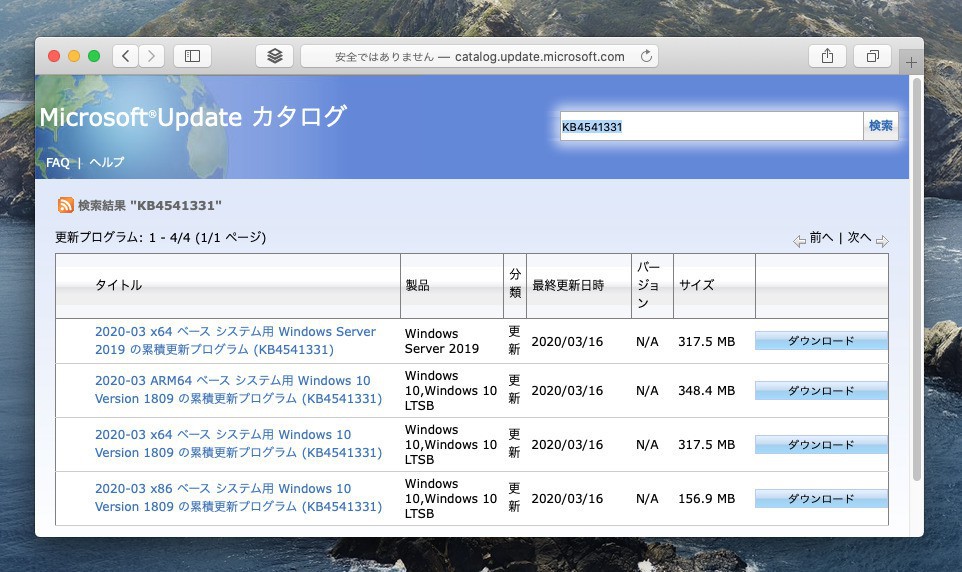Screen dimensions: 962x572
Task: Click the address bar showing catalog.update.microsoft.com
Action: point(479,56)
